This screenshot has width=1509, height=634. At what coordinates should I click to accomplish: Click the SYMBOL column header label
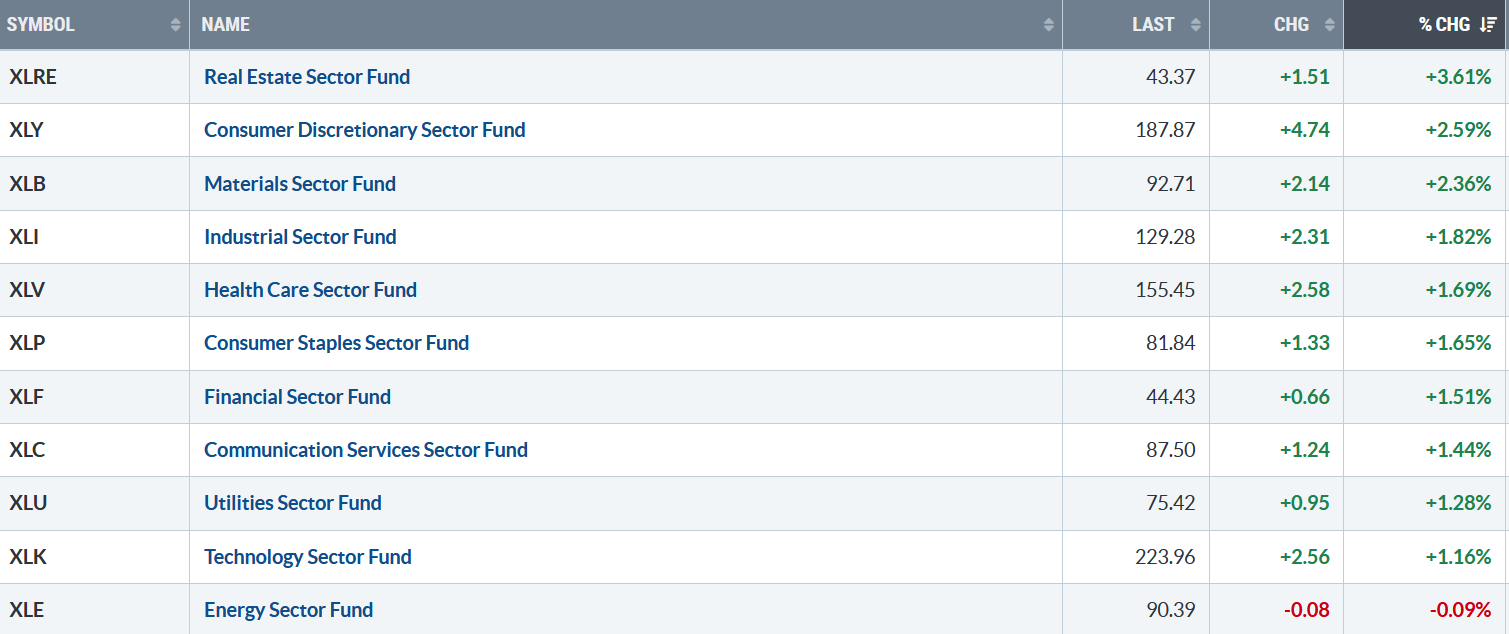[x=41, y=24]
